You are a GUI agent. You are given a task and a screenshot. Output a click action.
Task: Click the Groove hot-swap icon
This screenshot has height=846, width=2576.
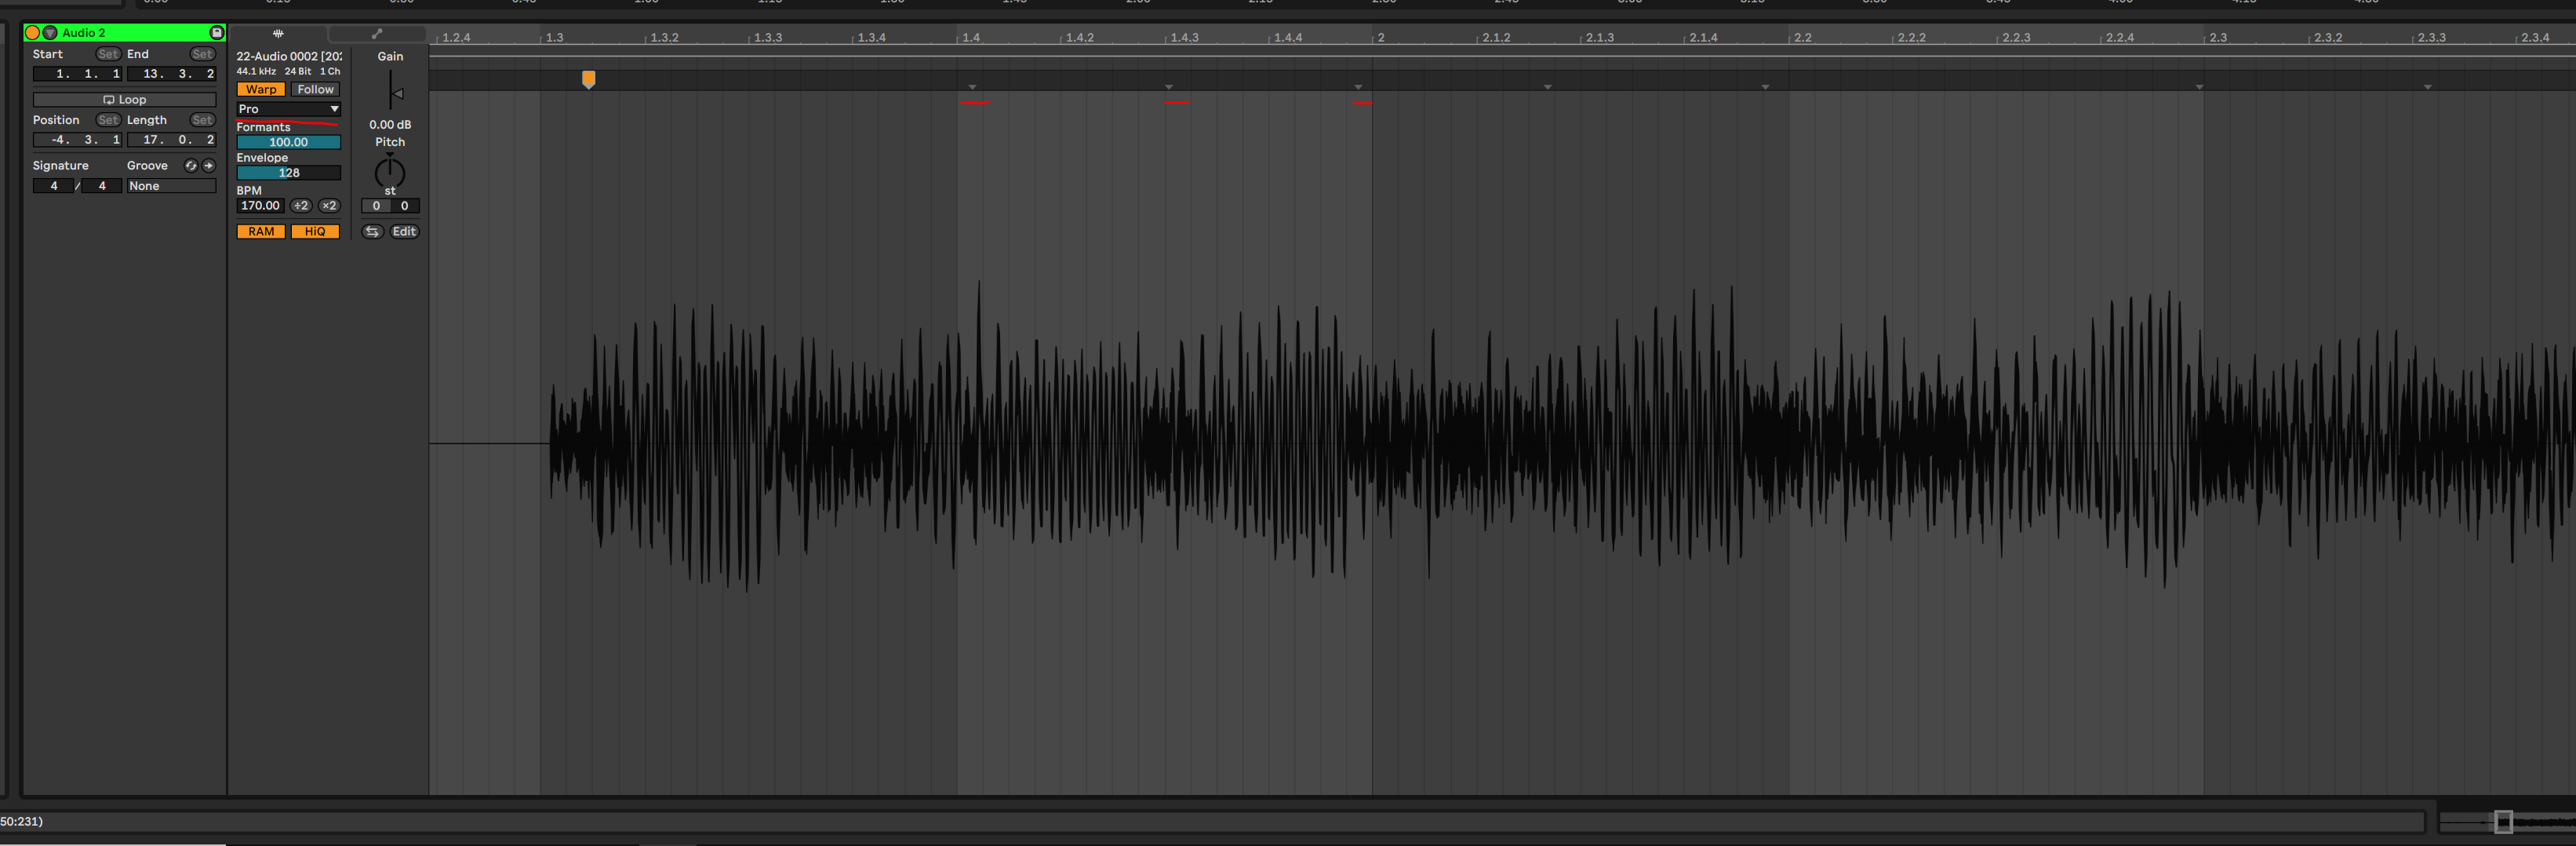coord(190,166)
